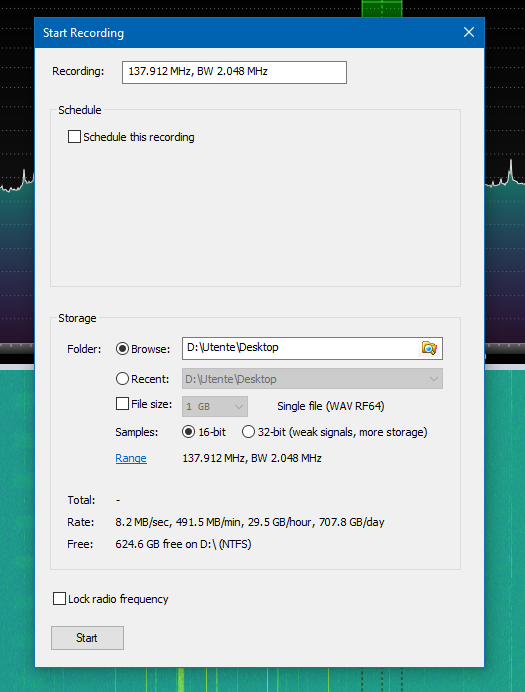Click the Range link
525x692 pixels.
[x=131, y=458]
